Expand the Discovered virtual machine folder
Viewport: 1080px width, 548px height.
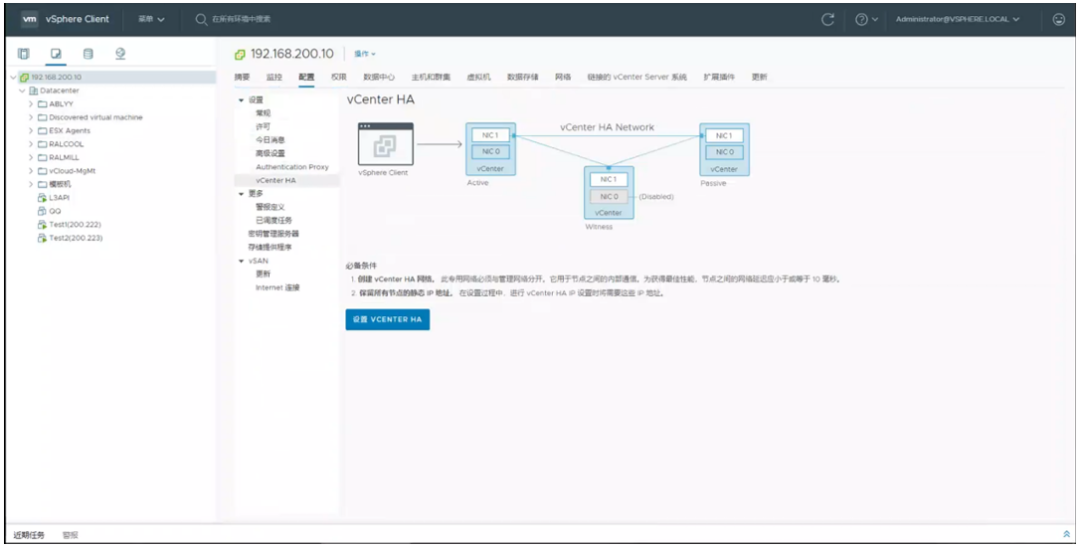coord(31,118)
